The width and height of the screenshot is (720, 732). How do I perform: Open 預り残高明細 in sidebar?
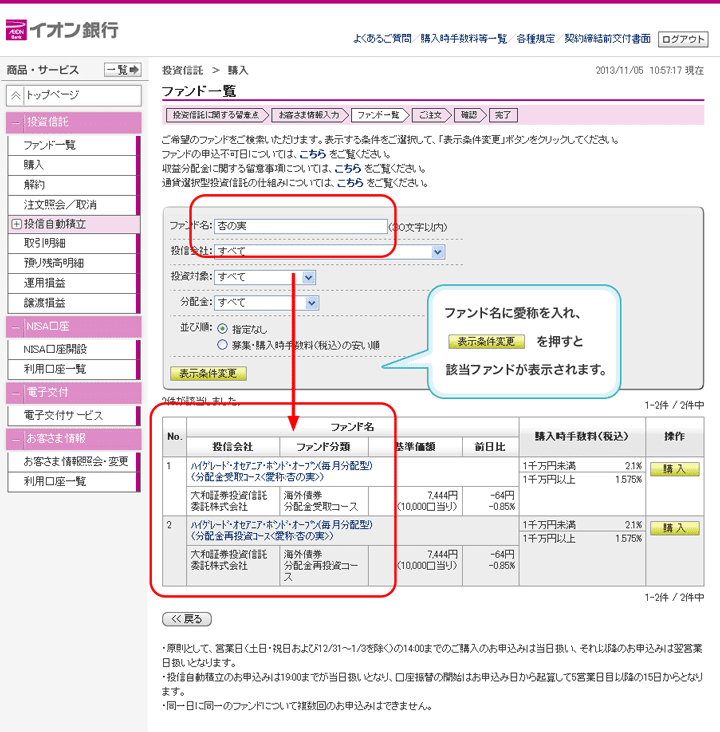(72, 263)
